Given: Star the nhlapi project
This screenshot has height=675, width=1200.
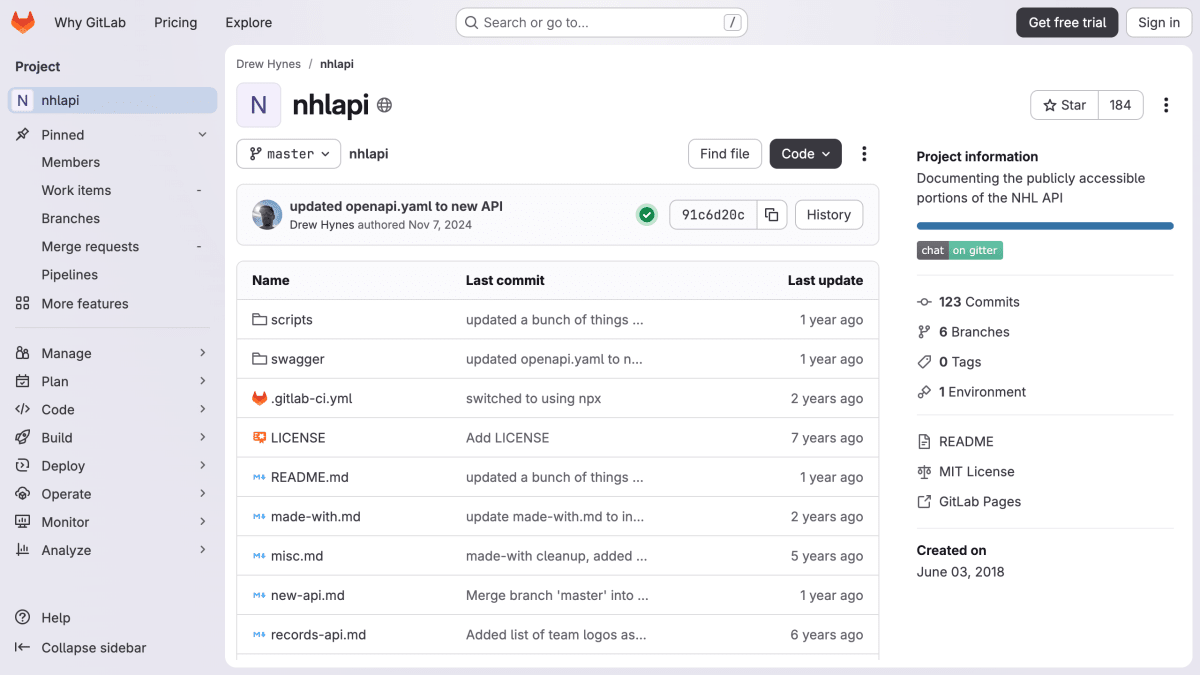Looking at the screenshot, I should pyautogui.click(x=1065, y=105).
